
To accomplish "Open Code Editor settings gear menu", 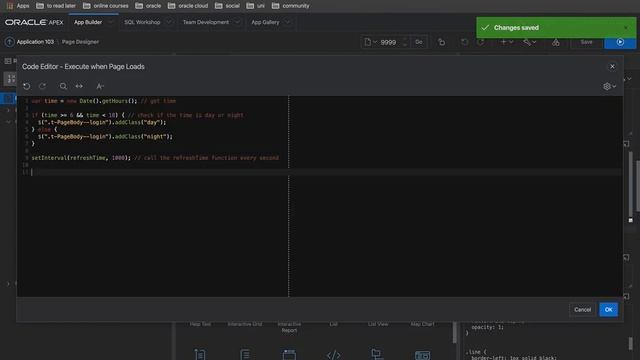I will click(x=609, y=86).
